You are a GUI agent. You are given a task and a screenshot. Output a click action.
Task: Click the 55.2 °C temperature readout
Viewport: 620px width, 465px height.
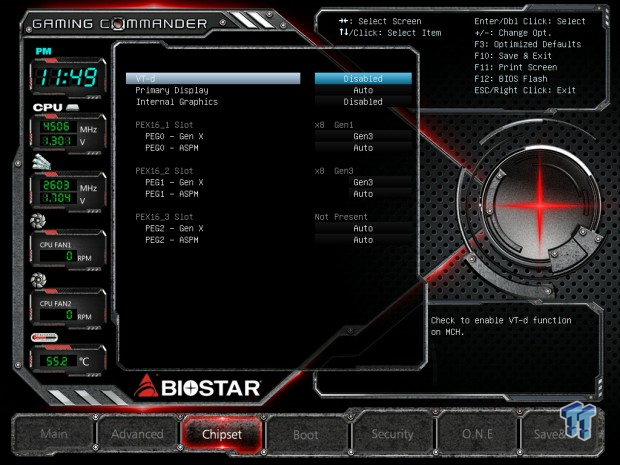58,361
